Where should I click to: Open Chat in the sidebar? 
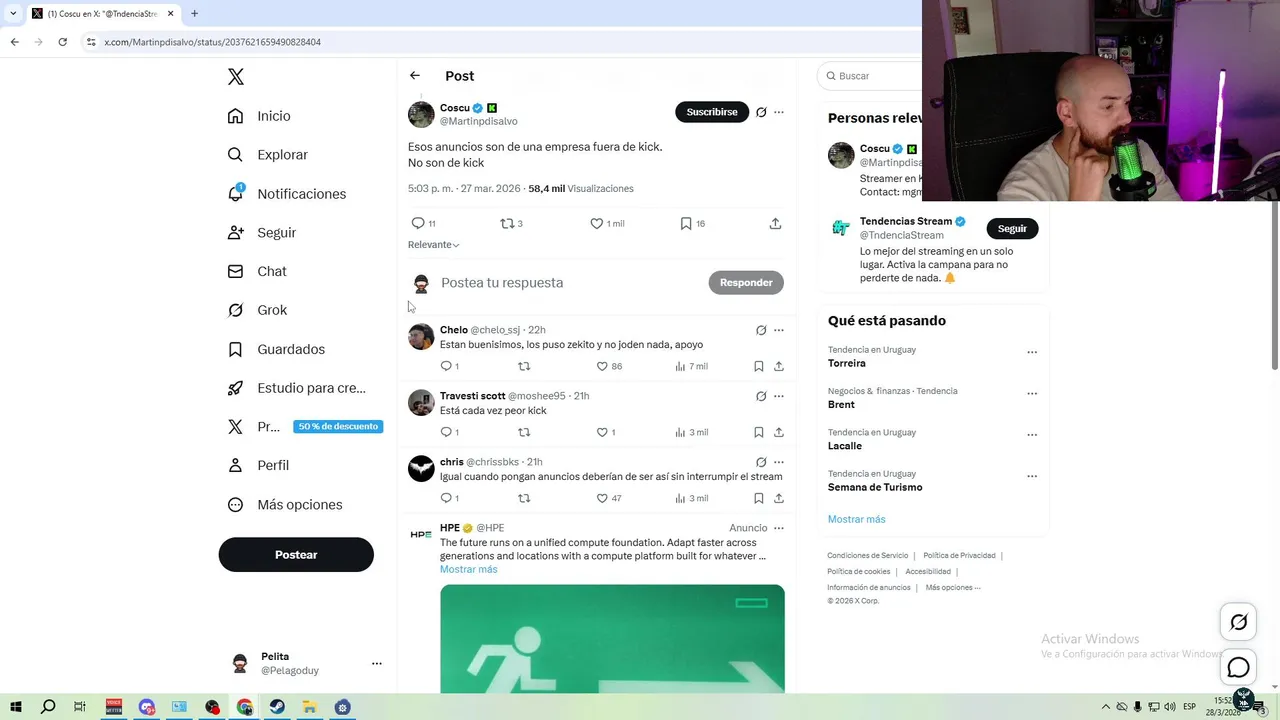[257, 271]
